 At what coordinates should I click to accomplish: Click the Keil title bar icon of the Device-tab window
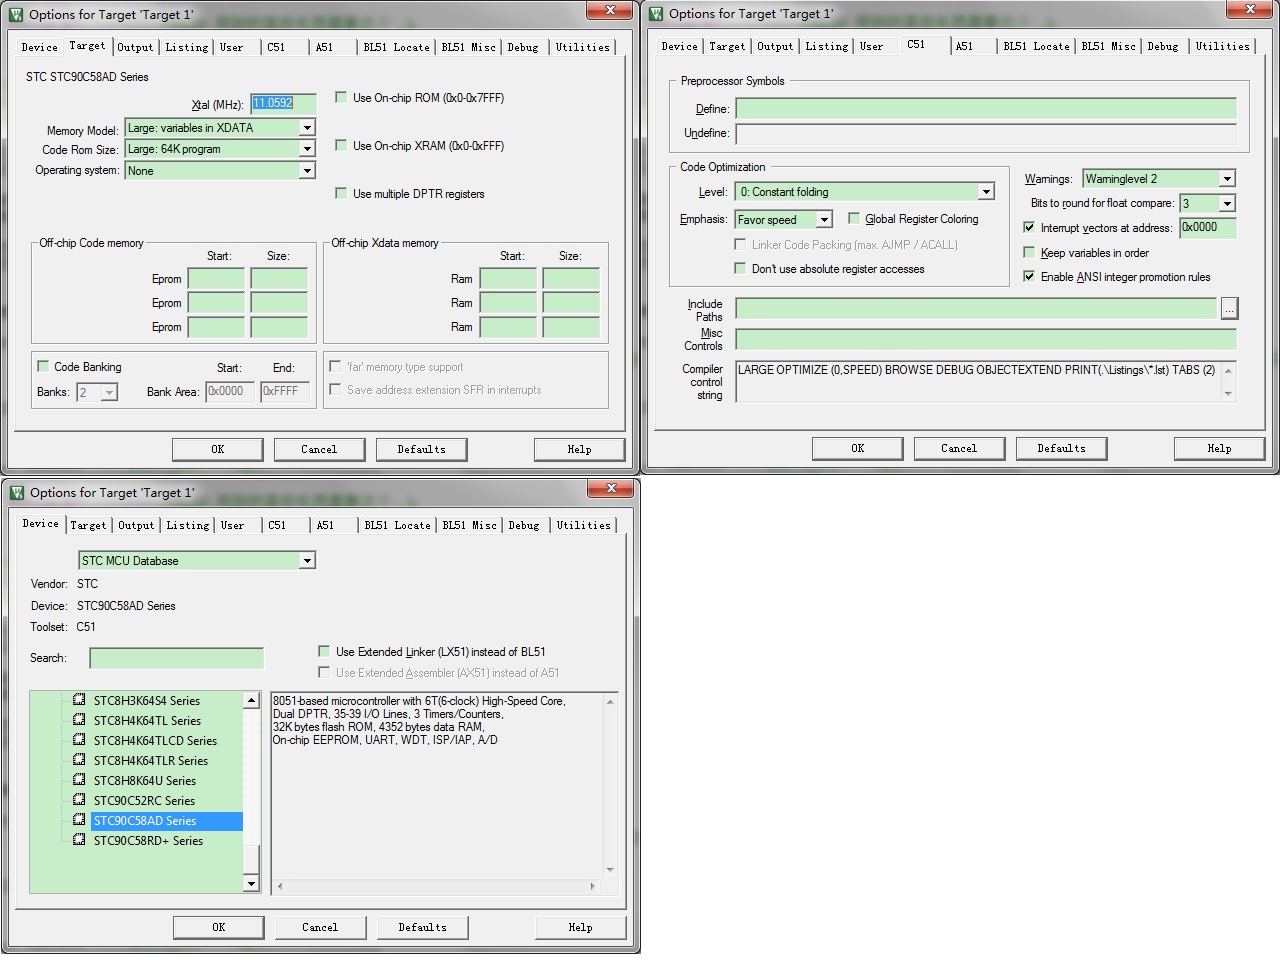(x=16, y=492)
